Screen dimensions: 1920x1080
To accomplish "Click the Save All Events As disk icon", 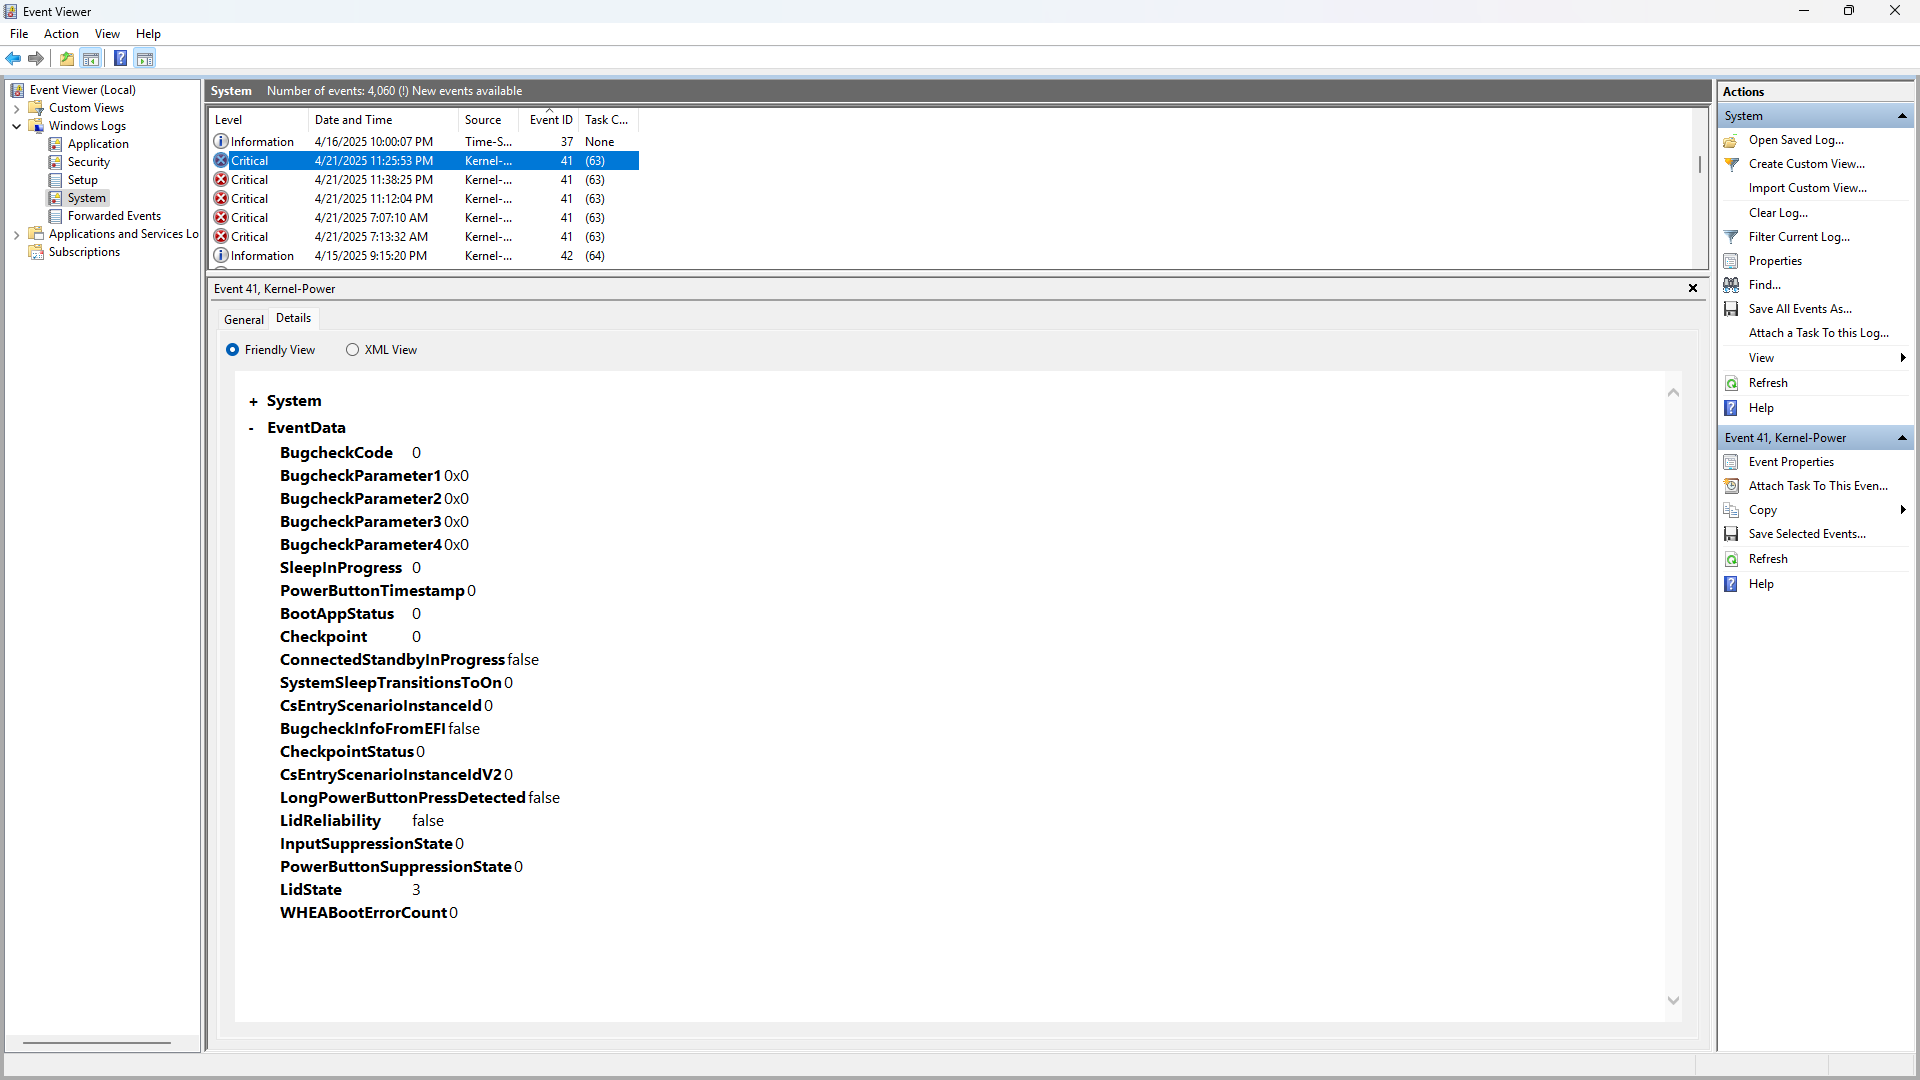I will 1731,310.
